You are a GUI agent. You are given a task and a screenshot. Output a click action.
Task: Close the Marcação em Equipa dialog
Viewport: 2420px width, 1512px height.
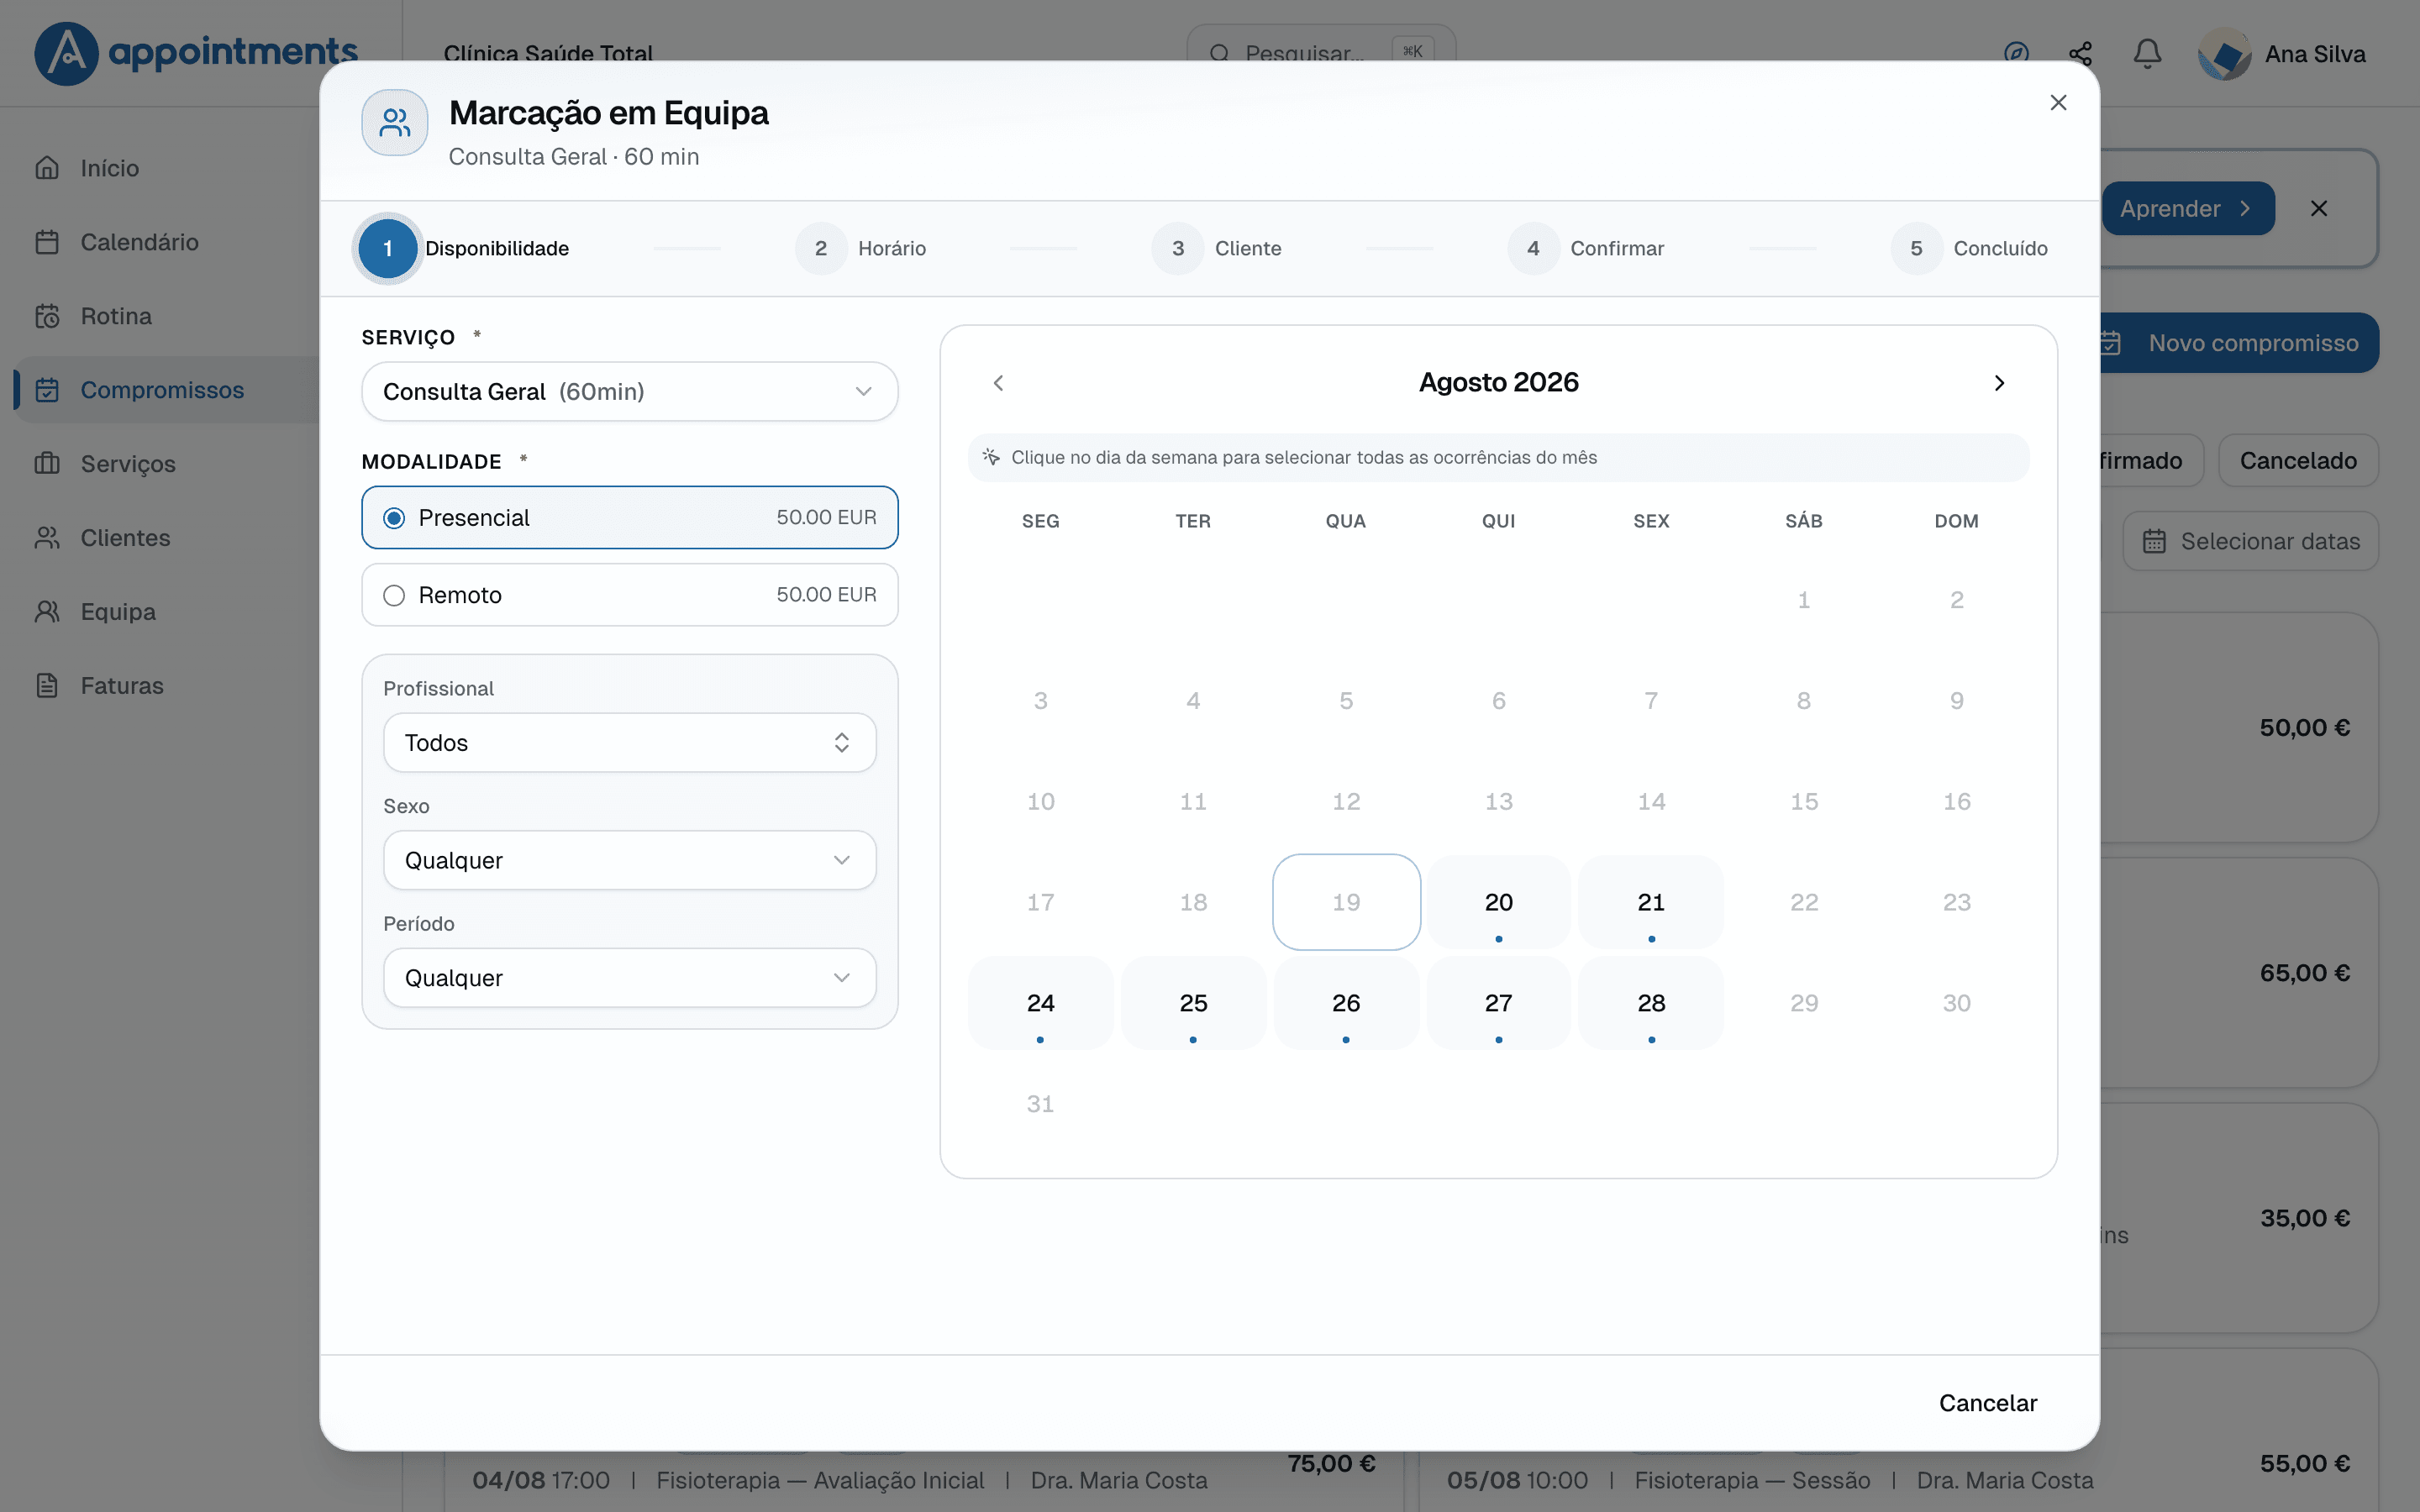pos(2058,103)
